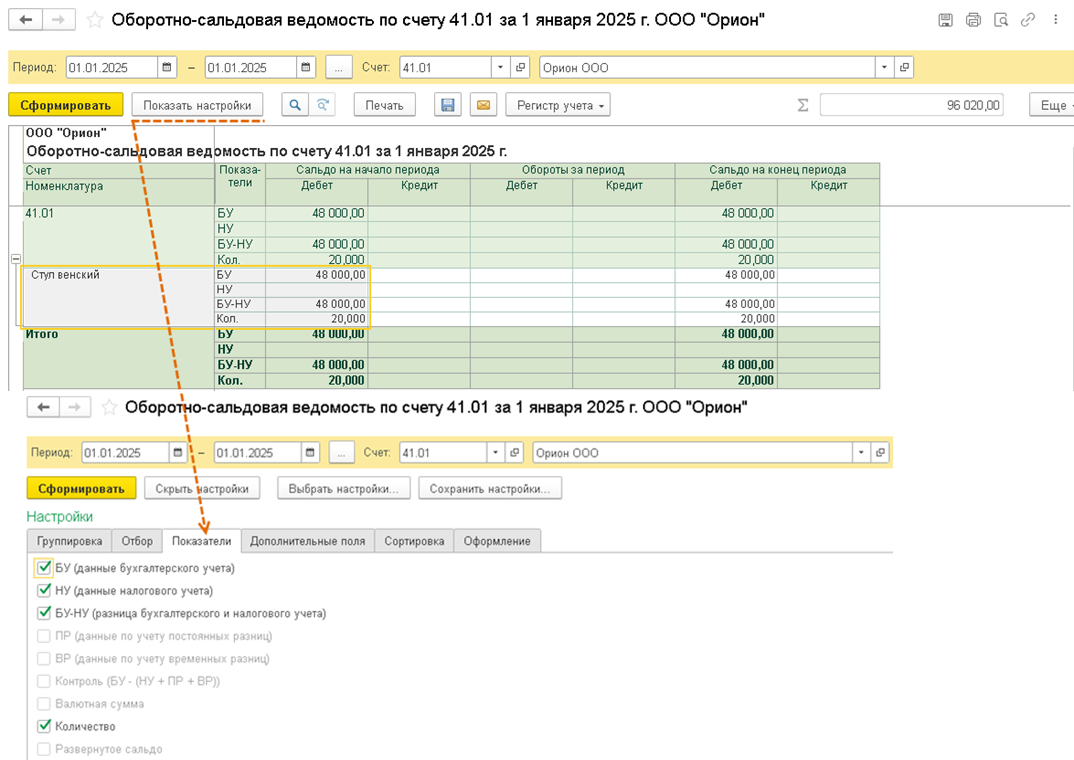Switch to the Группировка tab

pyautogui.click(x=69, y=541)
